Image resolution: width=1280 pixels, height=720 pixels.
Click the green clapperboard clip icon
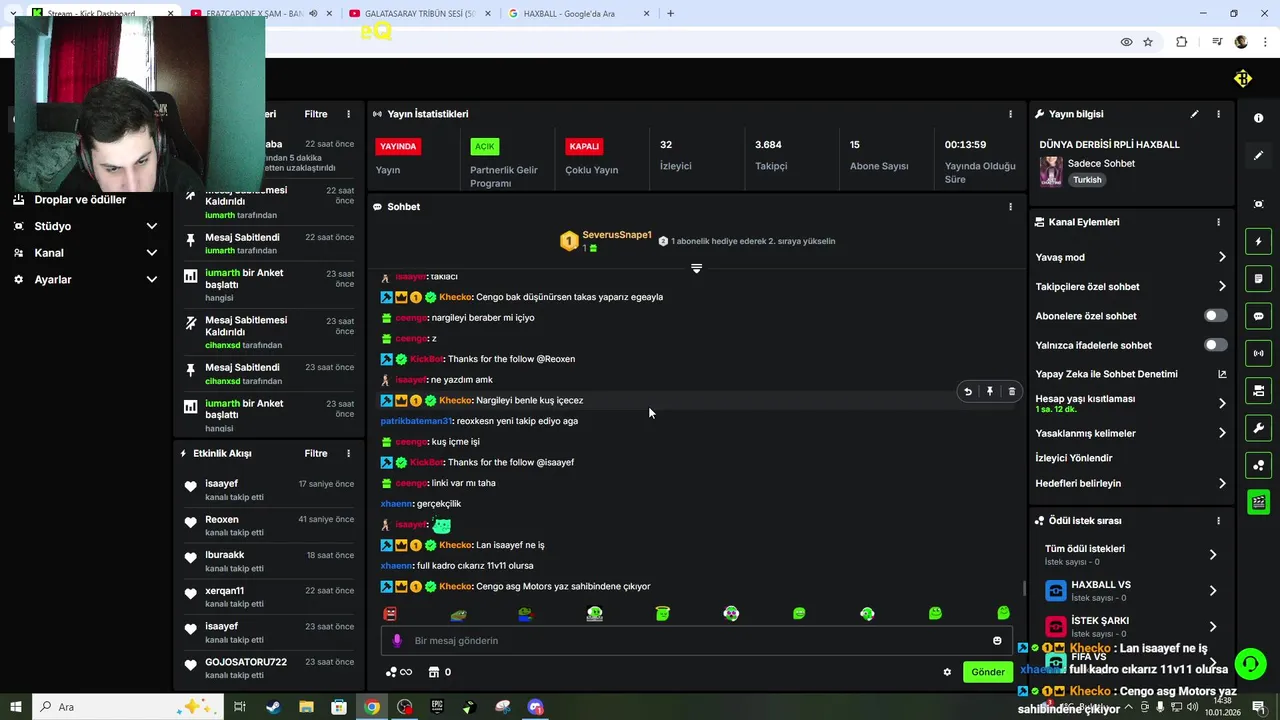(1258, 502)
